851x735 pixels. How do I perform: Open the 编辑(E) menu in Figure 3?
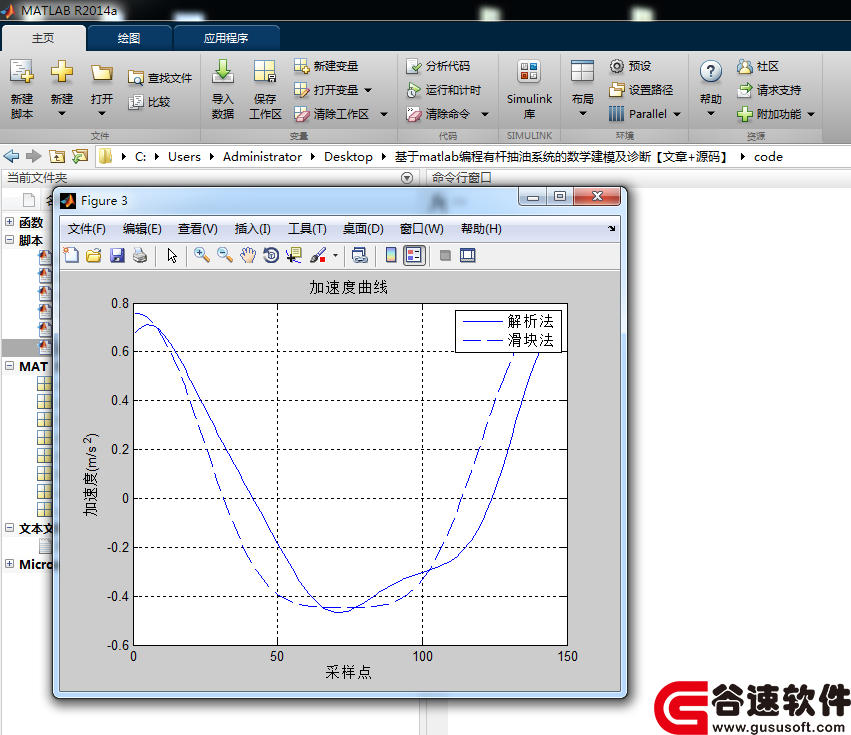142,229
